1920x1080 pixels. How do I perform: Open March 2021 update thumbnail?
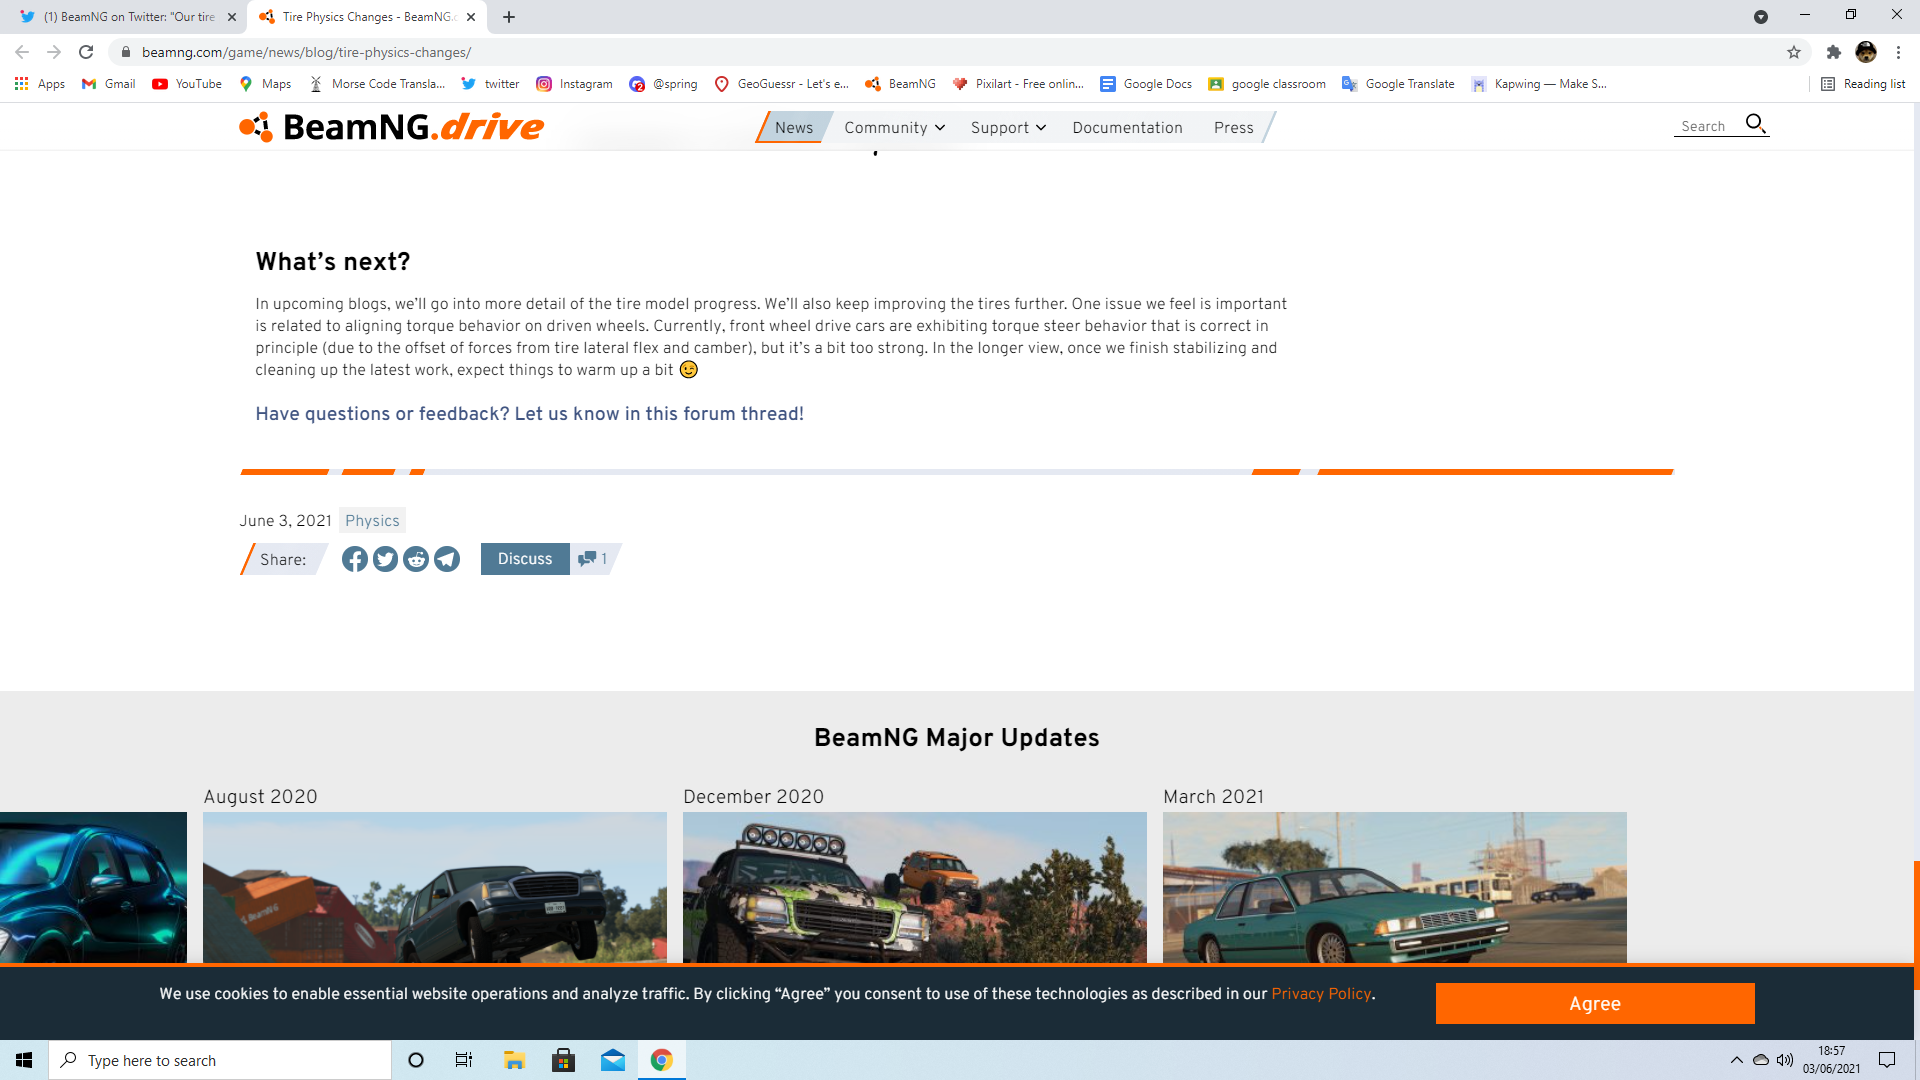click(x=1395, y=887)
